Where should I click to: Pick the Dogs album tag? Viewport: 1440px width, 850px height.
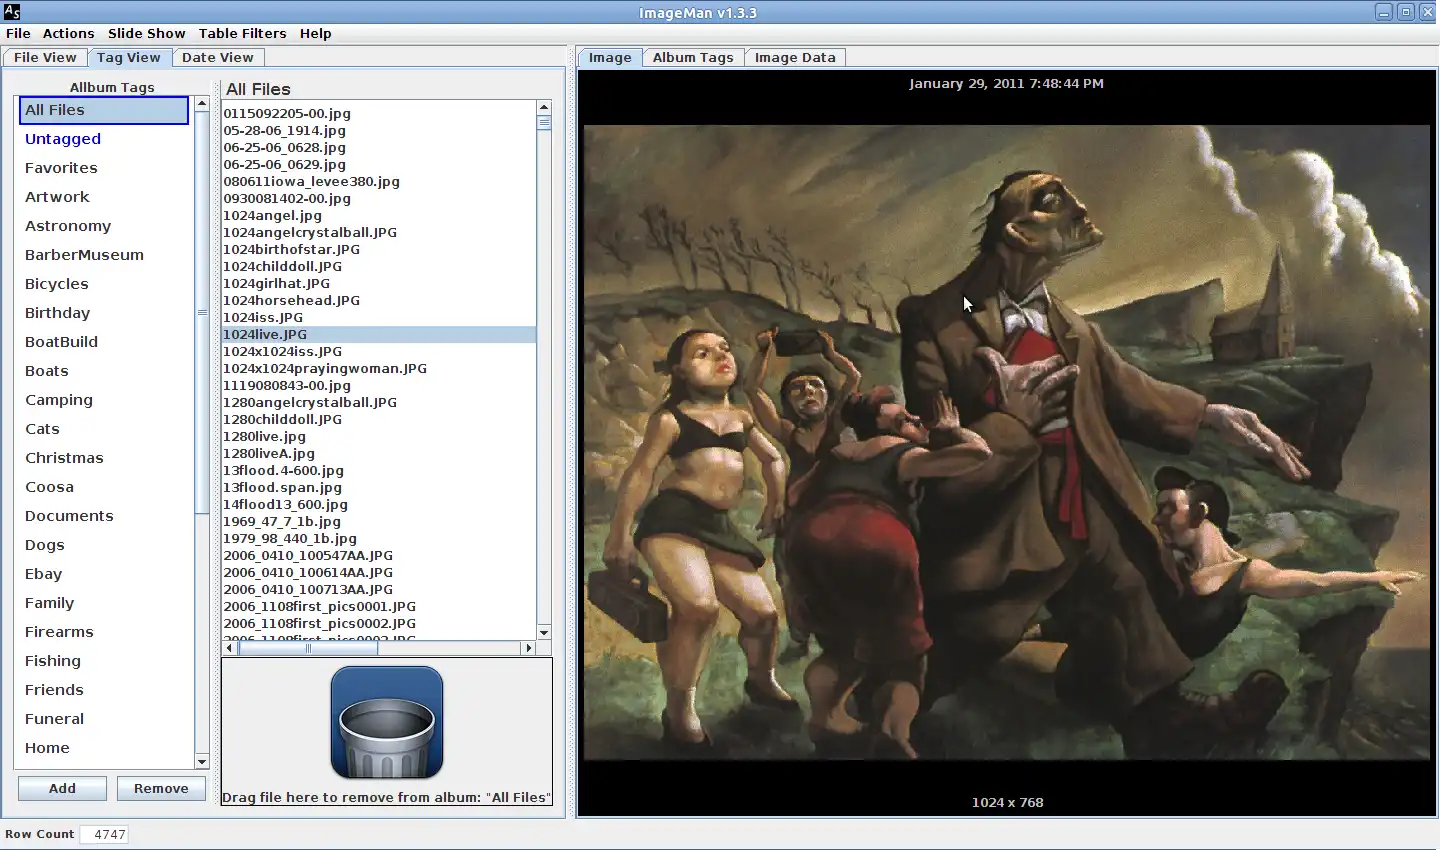coord(104,545)
